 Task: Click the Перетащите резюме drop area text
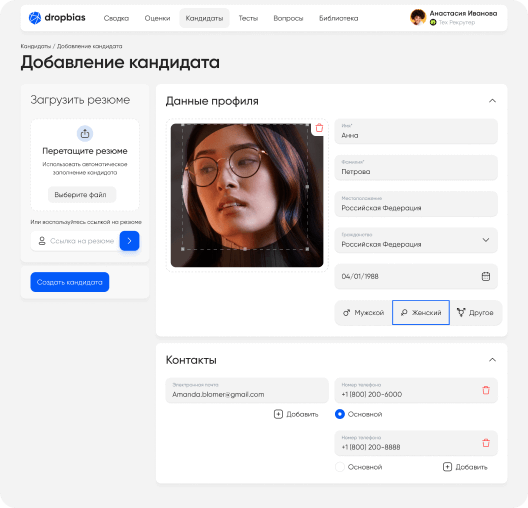(x=85, y=151)
